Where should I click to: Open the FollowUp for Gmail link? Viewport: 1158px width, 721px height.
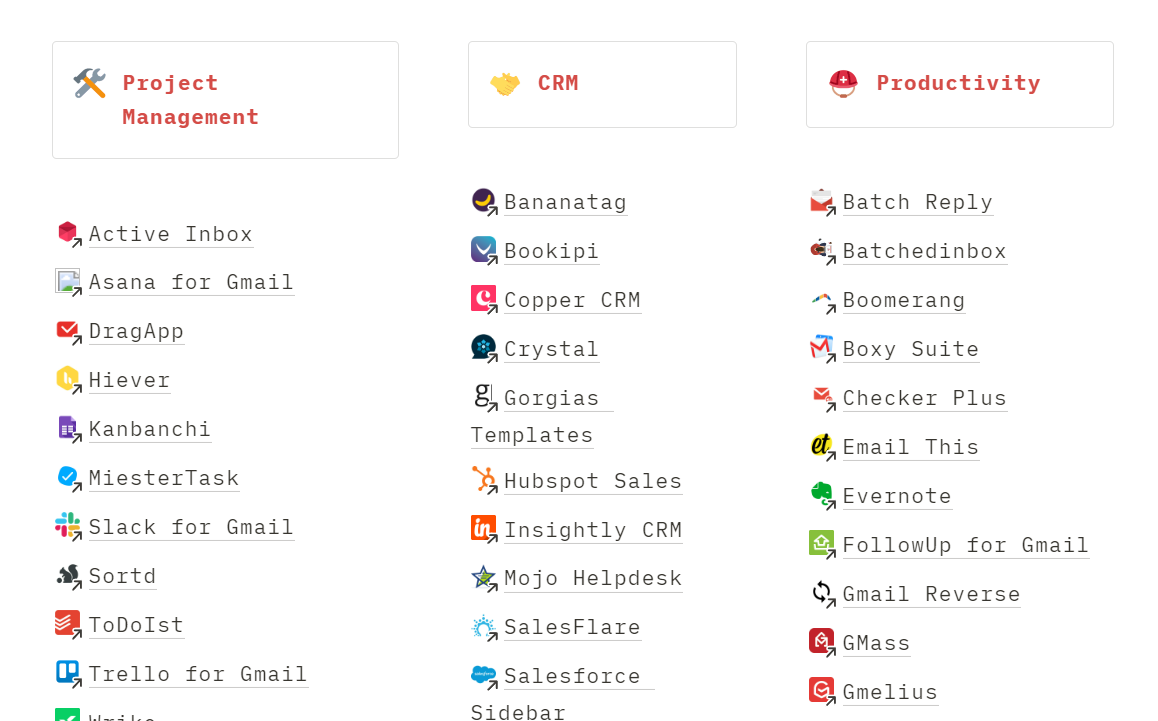pyautogui.click(x=965, y=544)
